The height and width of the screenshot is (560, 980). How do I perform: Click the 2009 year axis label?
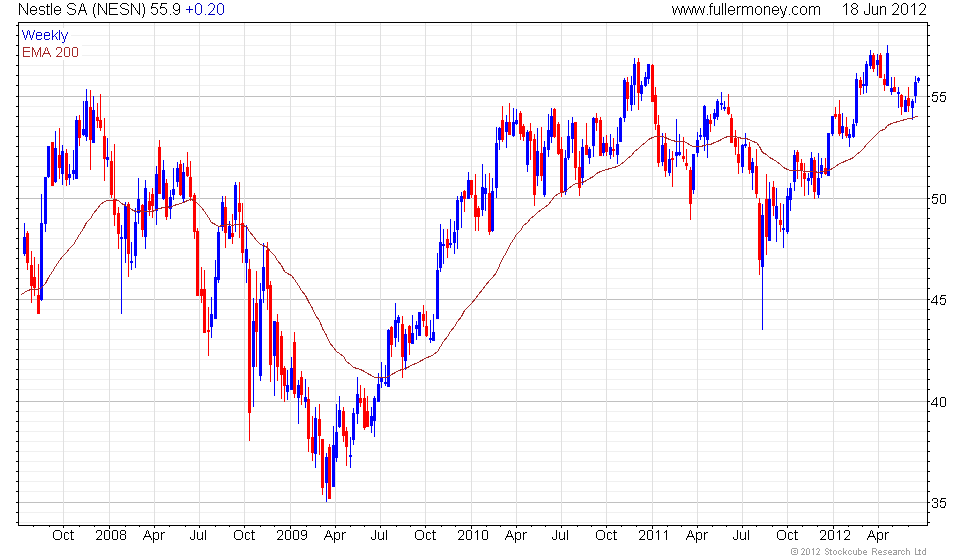point(292,535)
